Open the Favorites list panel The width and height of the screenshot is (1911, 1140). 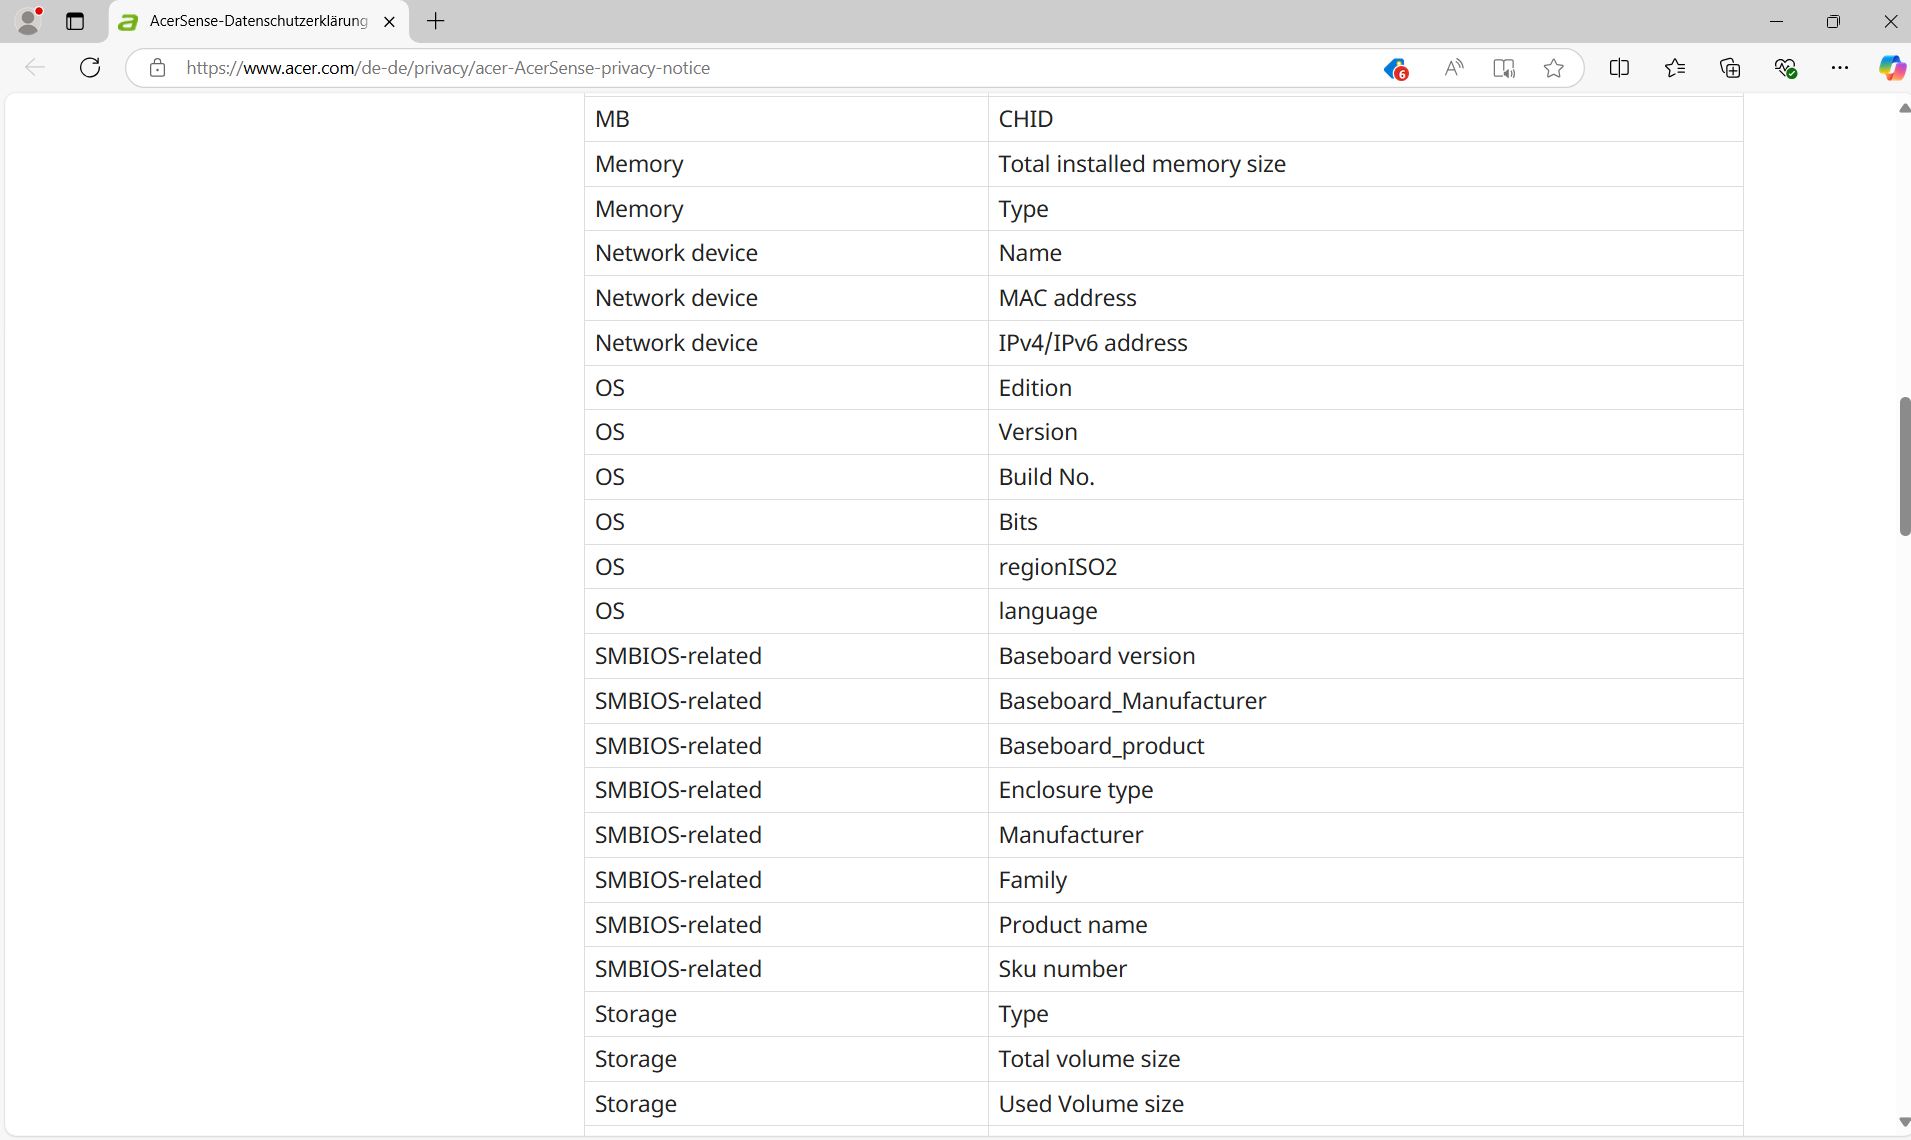1675,68
